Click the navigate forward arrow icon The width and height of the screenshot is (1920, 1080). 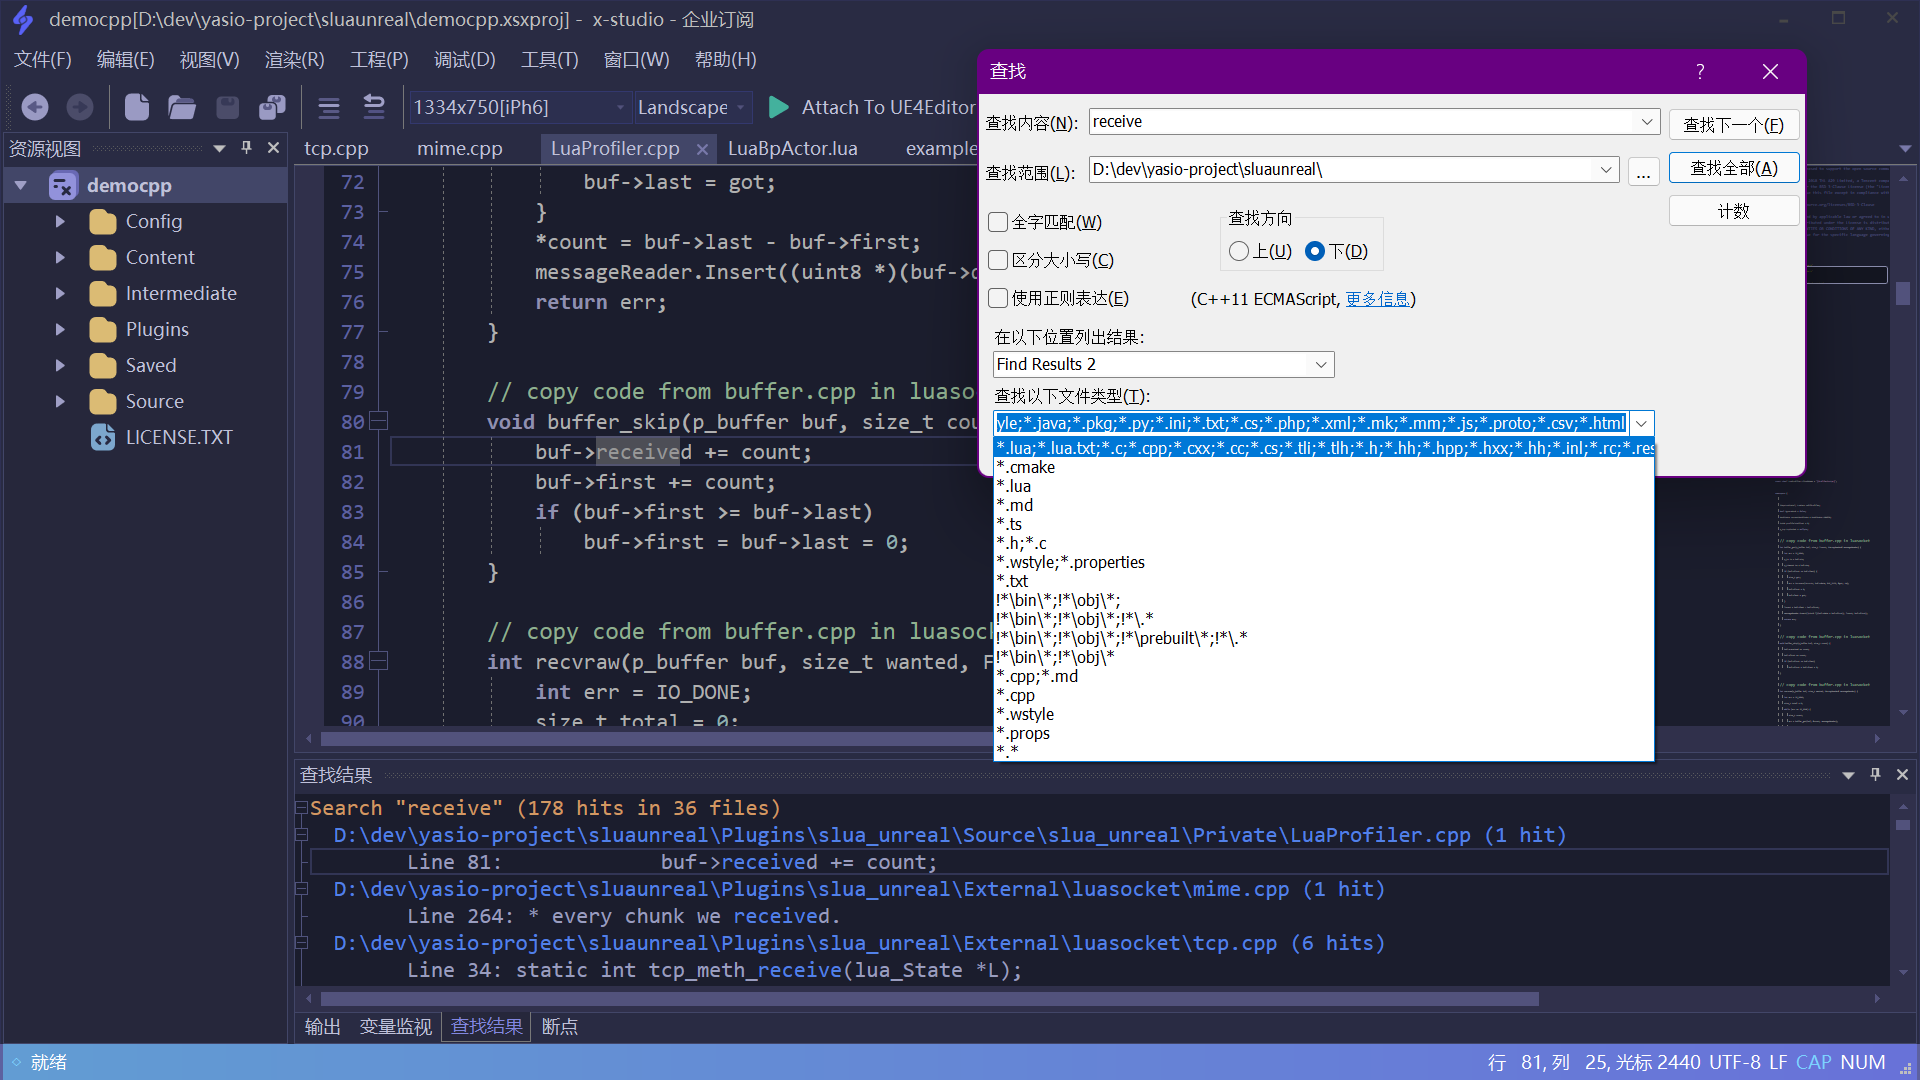[79, 107]
